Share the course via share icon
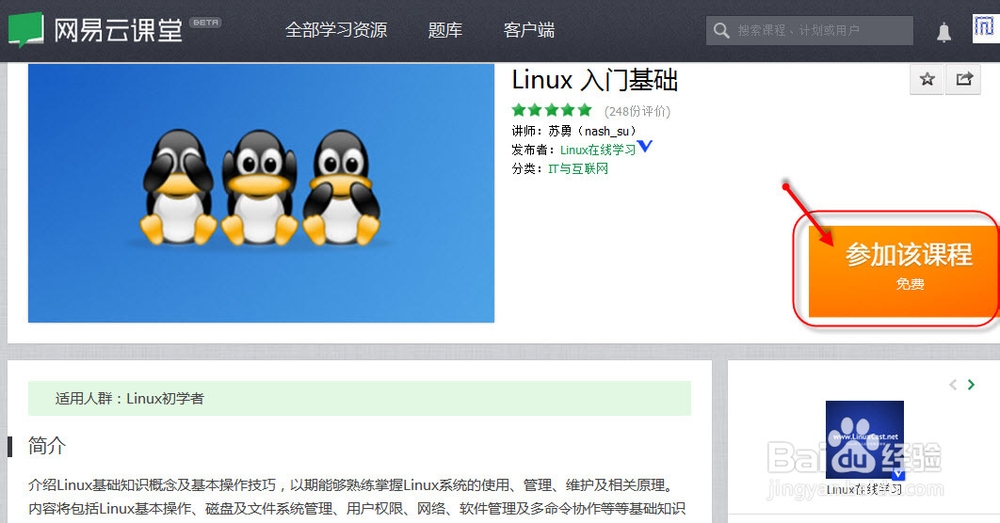 [x=964, y=79]
